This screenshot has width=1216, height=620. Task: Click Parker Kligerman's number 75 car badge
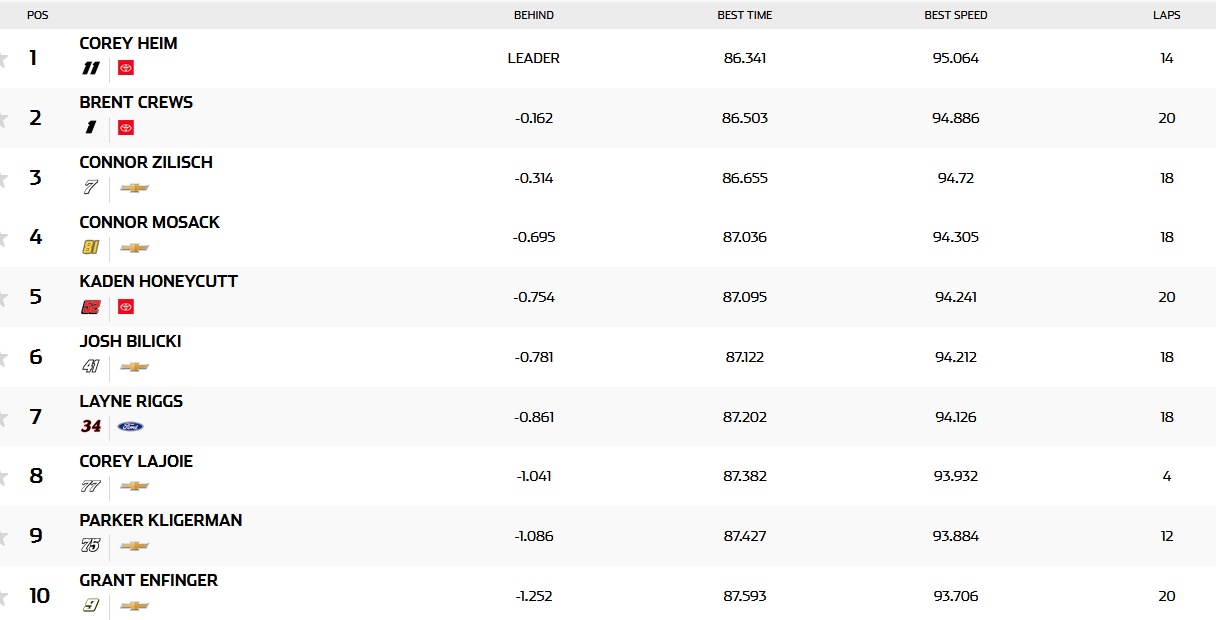[91, 545]
